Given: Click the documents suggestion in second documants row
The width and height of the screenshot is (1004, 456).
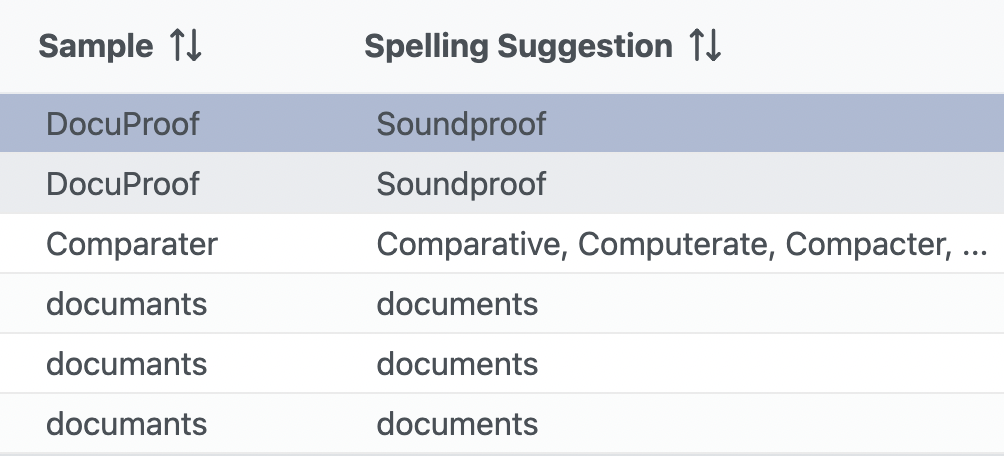Looking at the screenshot, I should [x=457, y=364].
